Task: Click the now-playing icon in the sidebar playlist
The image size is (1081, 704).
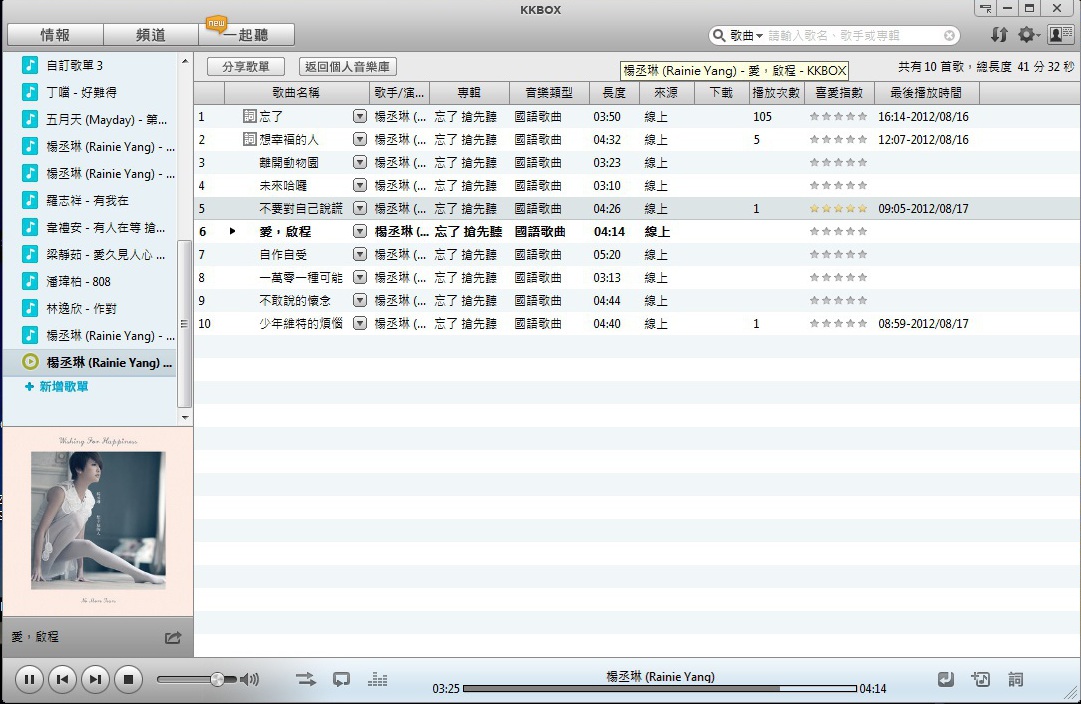Action: click(30, 362)
